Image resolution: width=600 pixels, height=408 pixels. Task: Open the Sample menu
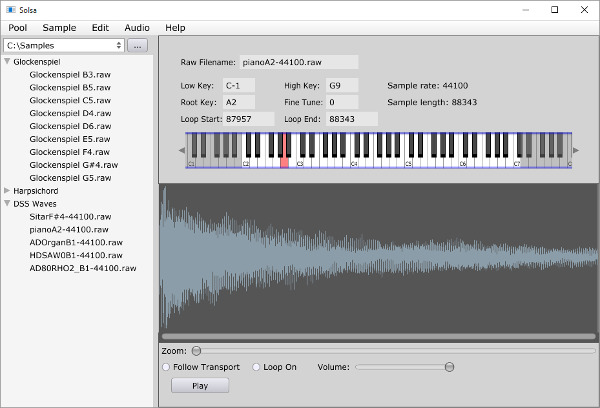point(59,28)
